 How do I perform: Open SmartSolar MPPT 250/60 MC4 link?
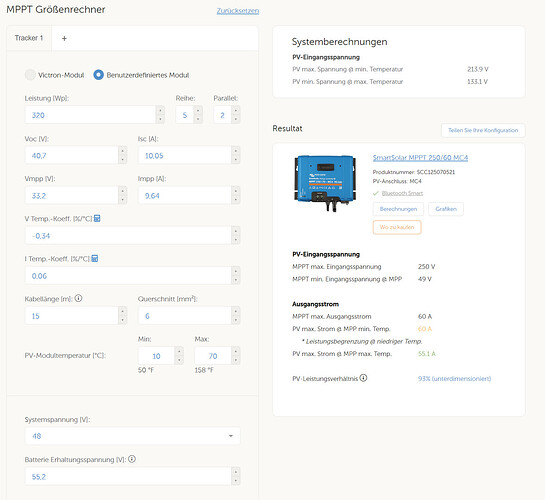coord(420,158)
